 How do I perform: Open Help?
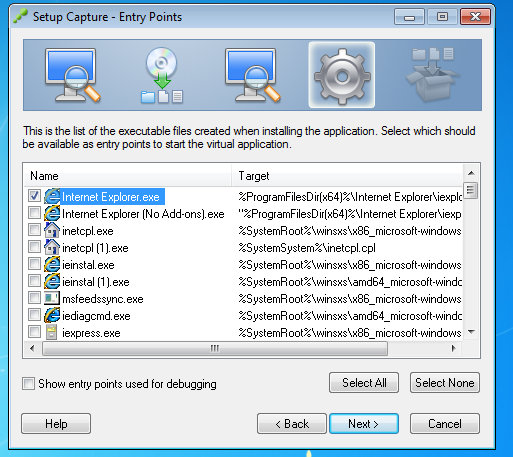pyautogui.click(x=56, y=424)
